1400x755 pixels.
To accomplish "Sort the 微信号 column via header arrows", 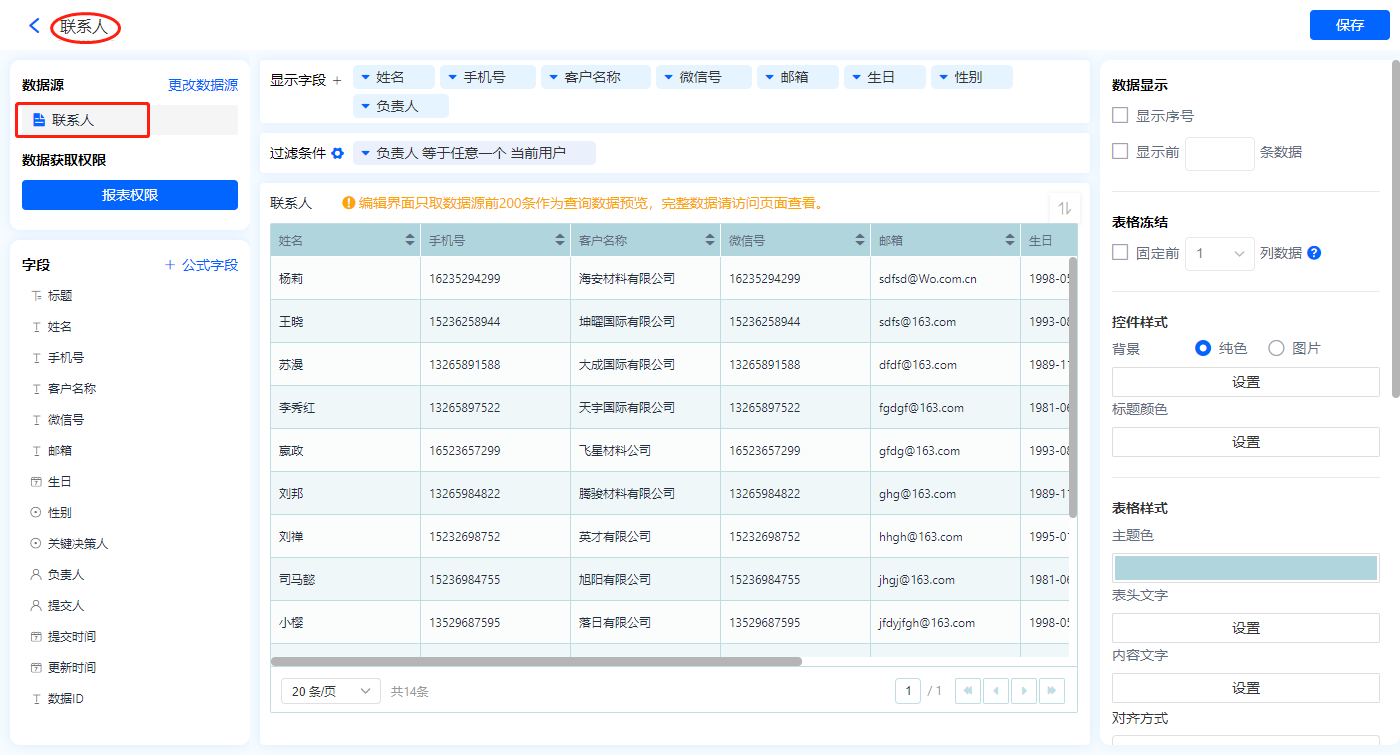I will point(860,240).
